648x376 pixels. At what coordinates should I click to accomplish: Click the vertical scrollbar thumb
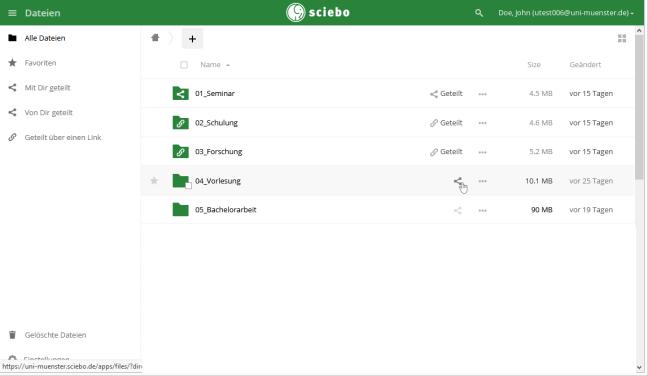click(x=639, y=107)
